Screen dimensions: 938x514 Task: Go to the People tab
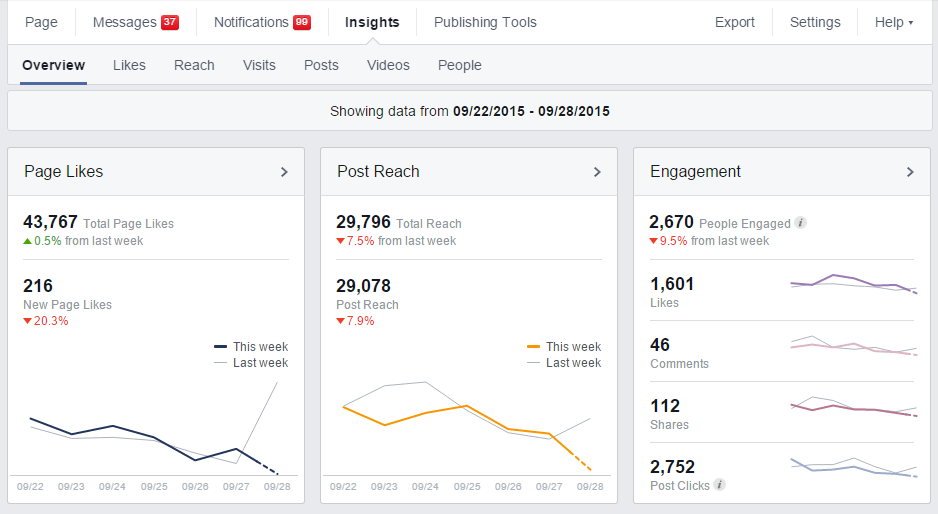coord(459,65)
